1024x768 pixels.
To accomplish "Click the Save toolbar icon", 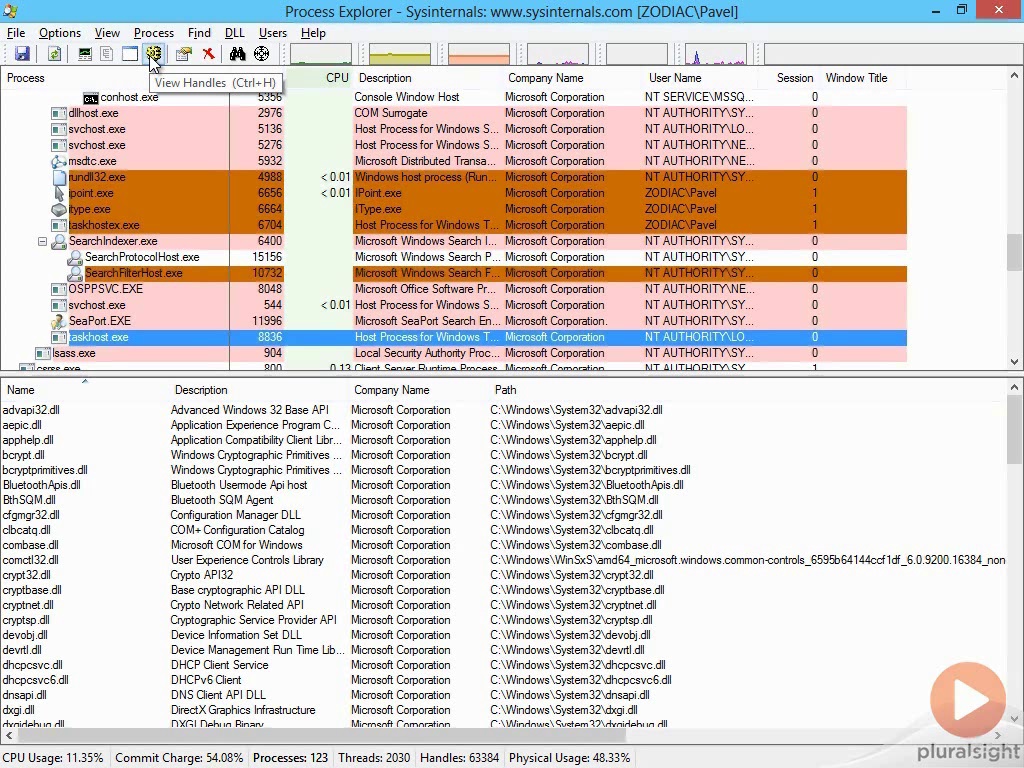I will click(x=22, y=54).
